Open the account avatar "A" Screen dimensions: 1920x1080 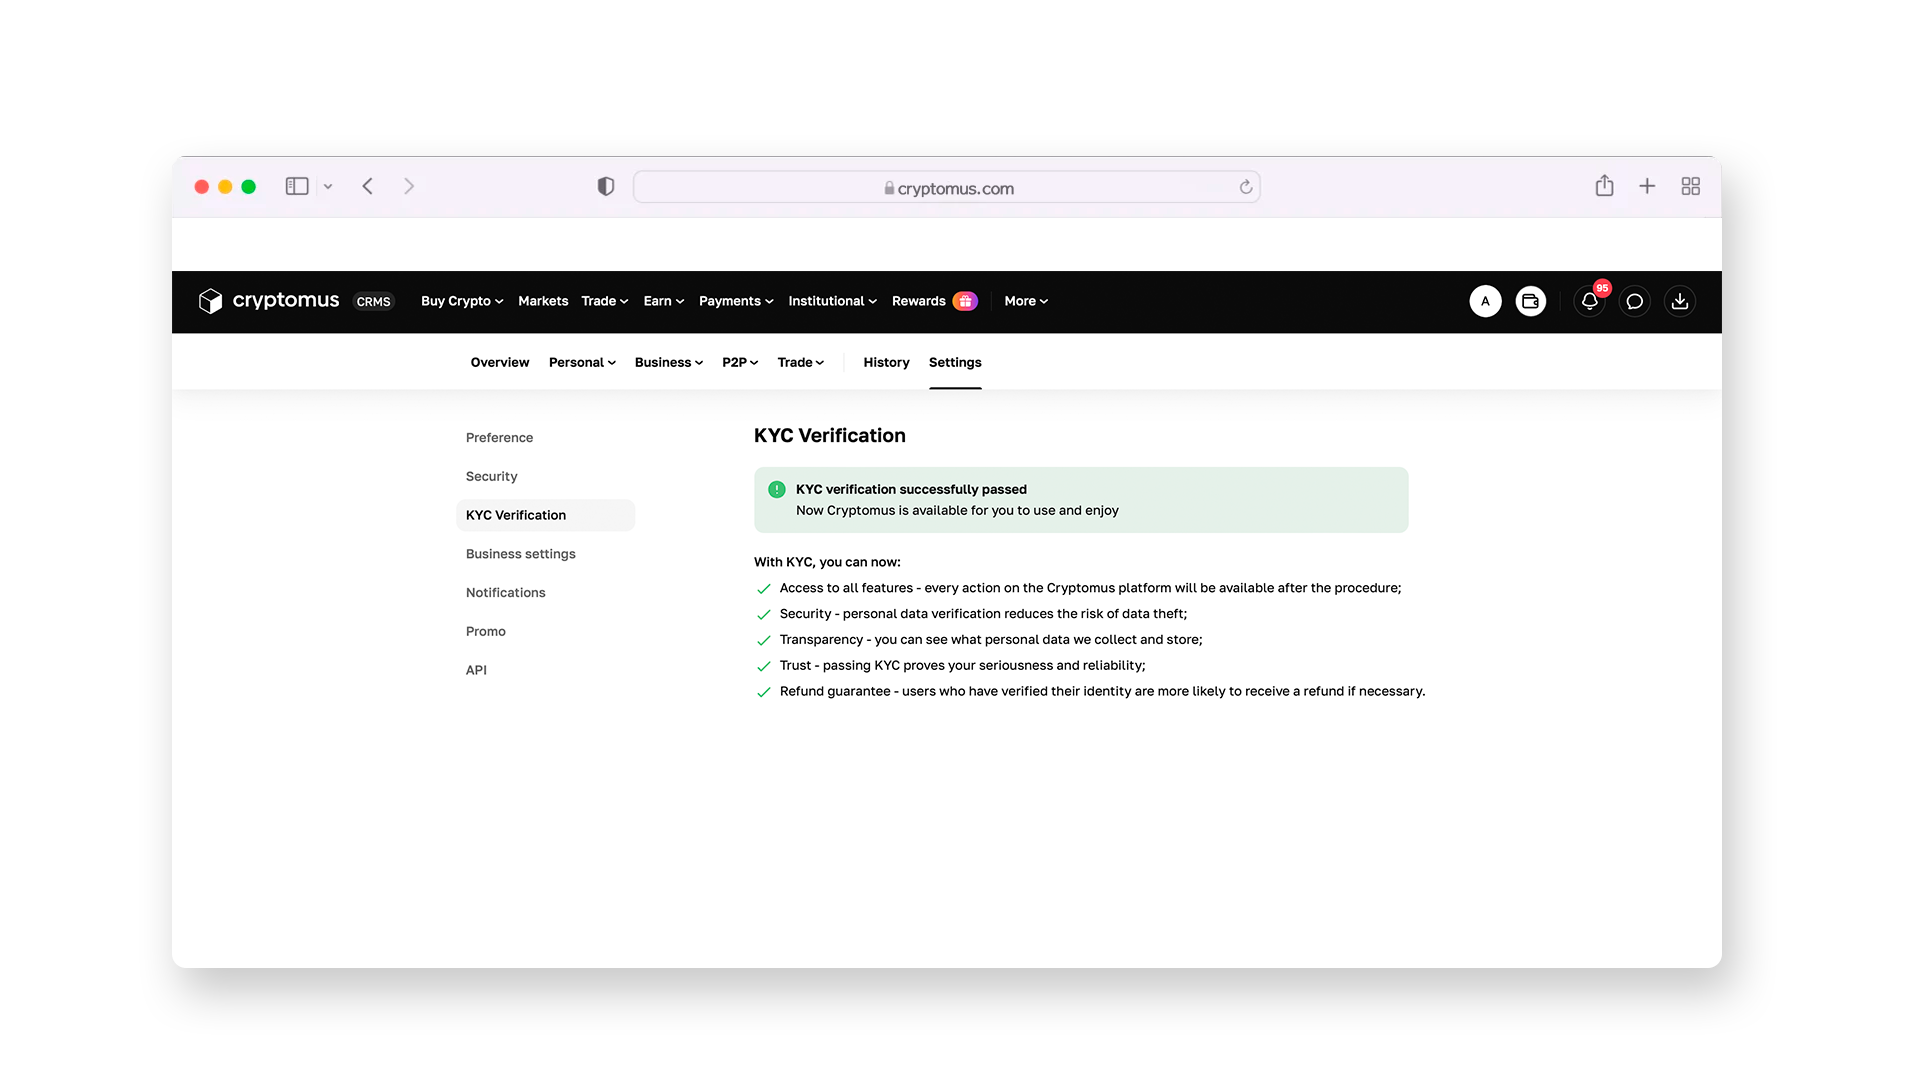pyautogui.click(x=1485, y=301)
